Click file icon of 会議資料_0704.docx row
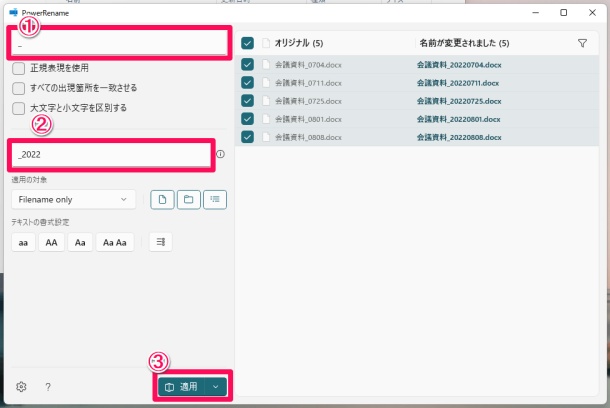The height and width of the screenshot is (408, 610). [x=266, y=65]
